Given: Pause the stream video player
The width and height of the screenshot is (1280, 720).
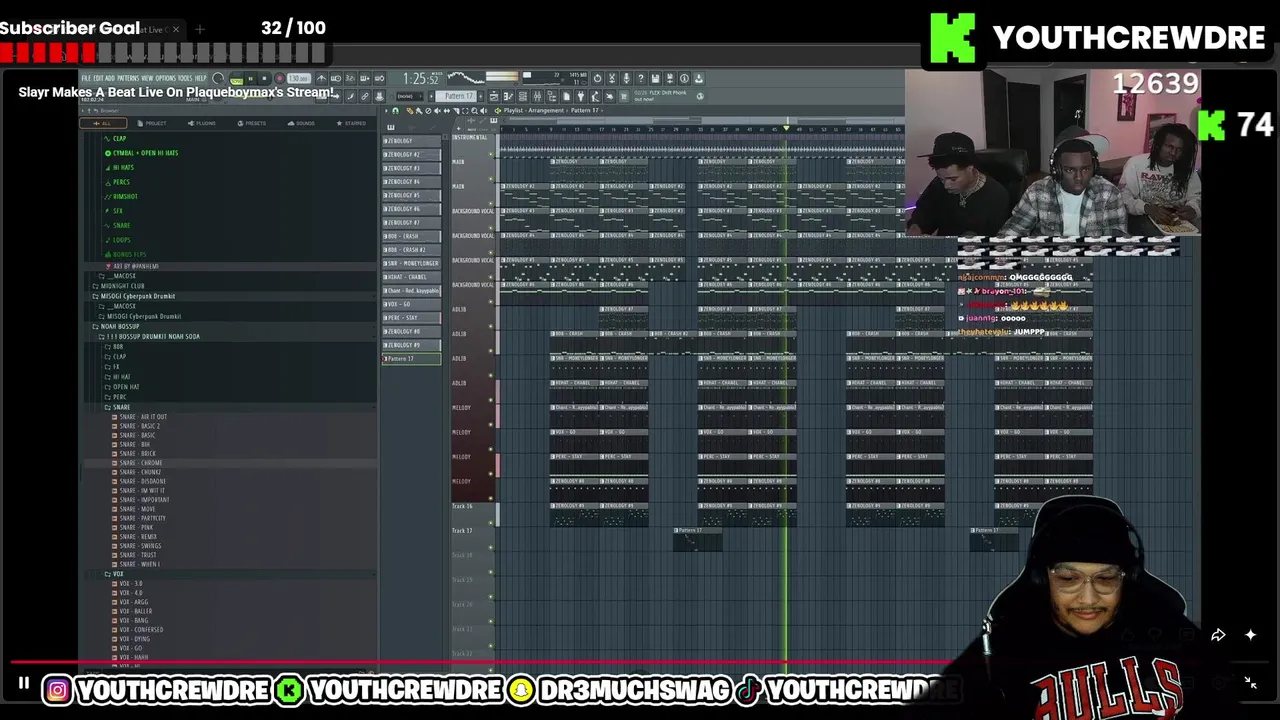Looking at the screenshot, I should click(23, 684).
